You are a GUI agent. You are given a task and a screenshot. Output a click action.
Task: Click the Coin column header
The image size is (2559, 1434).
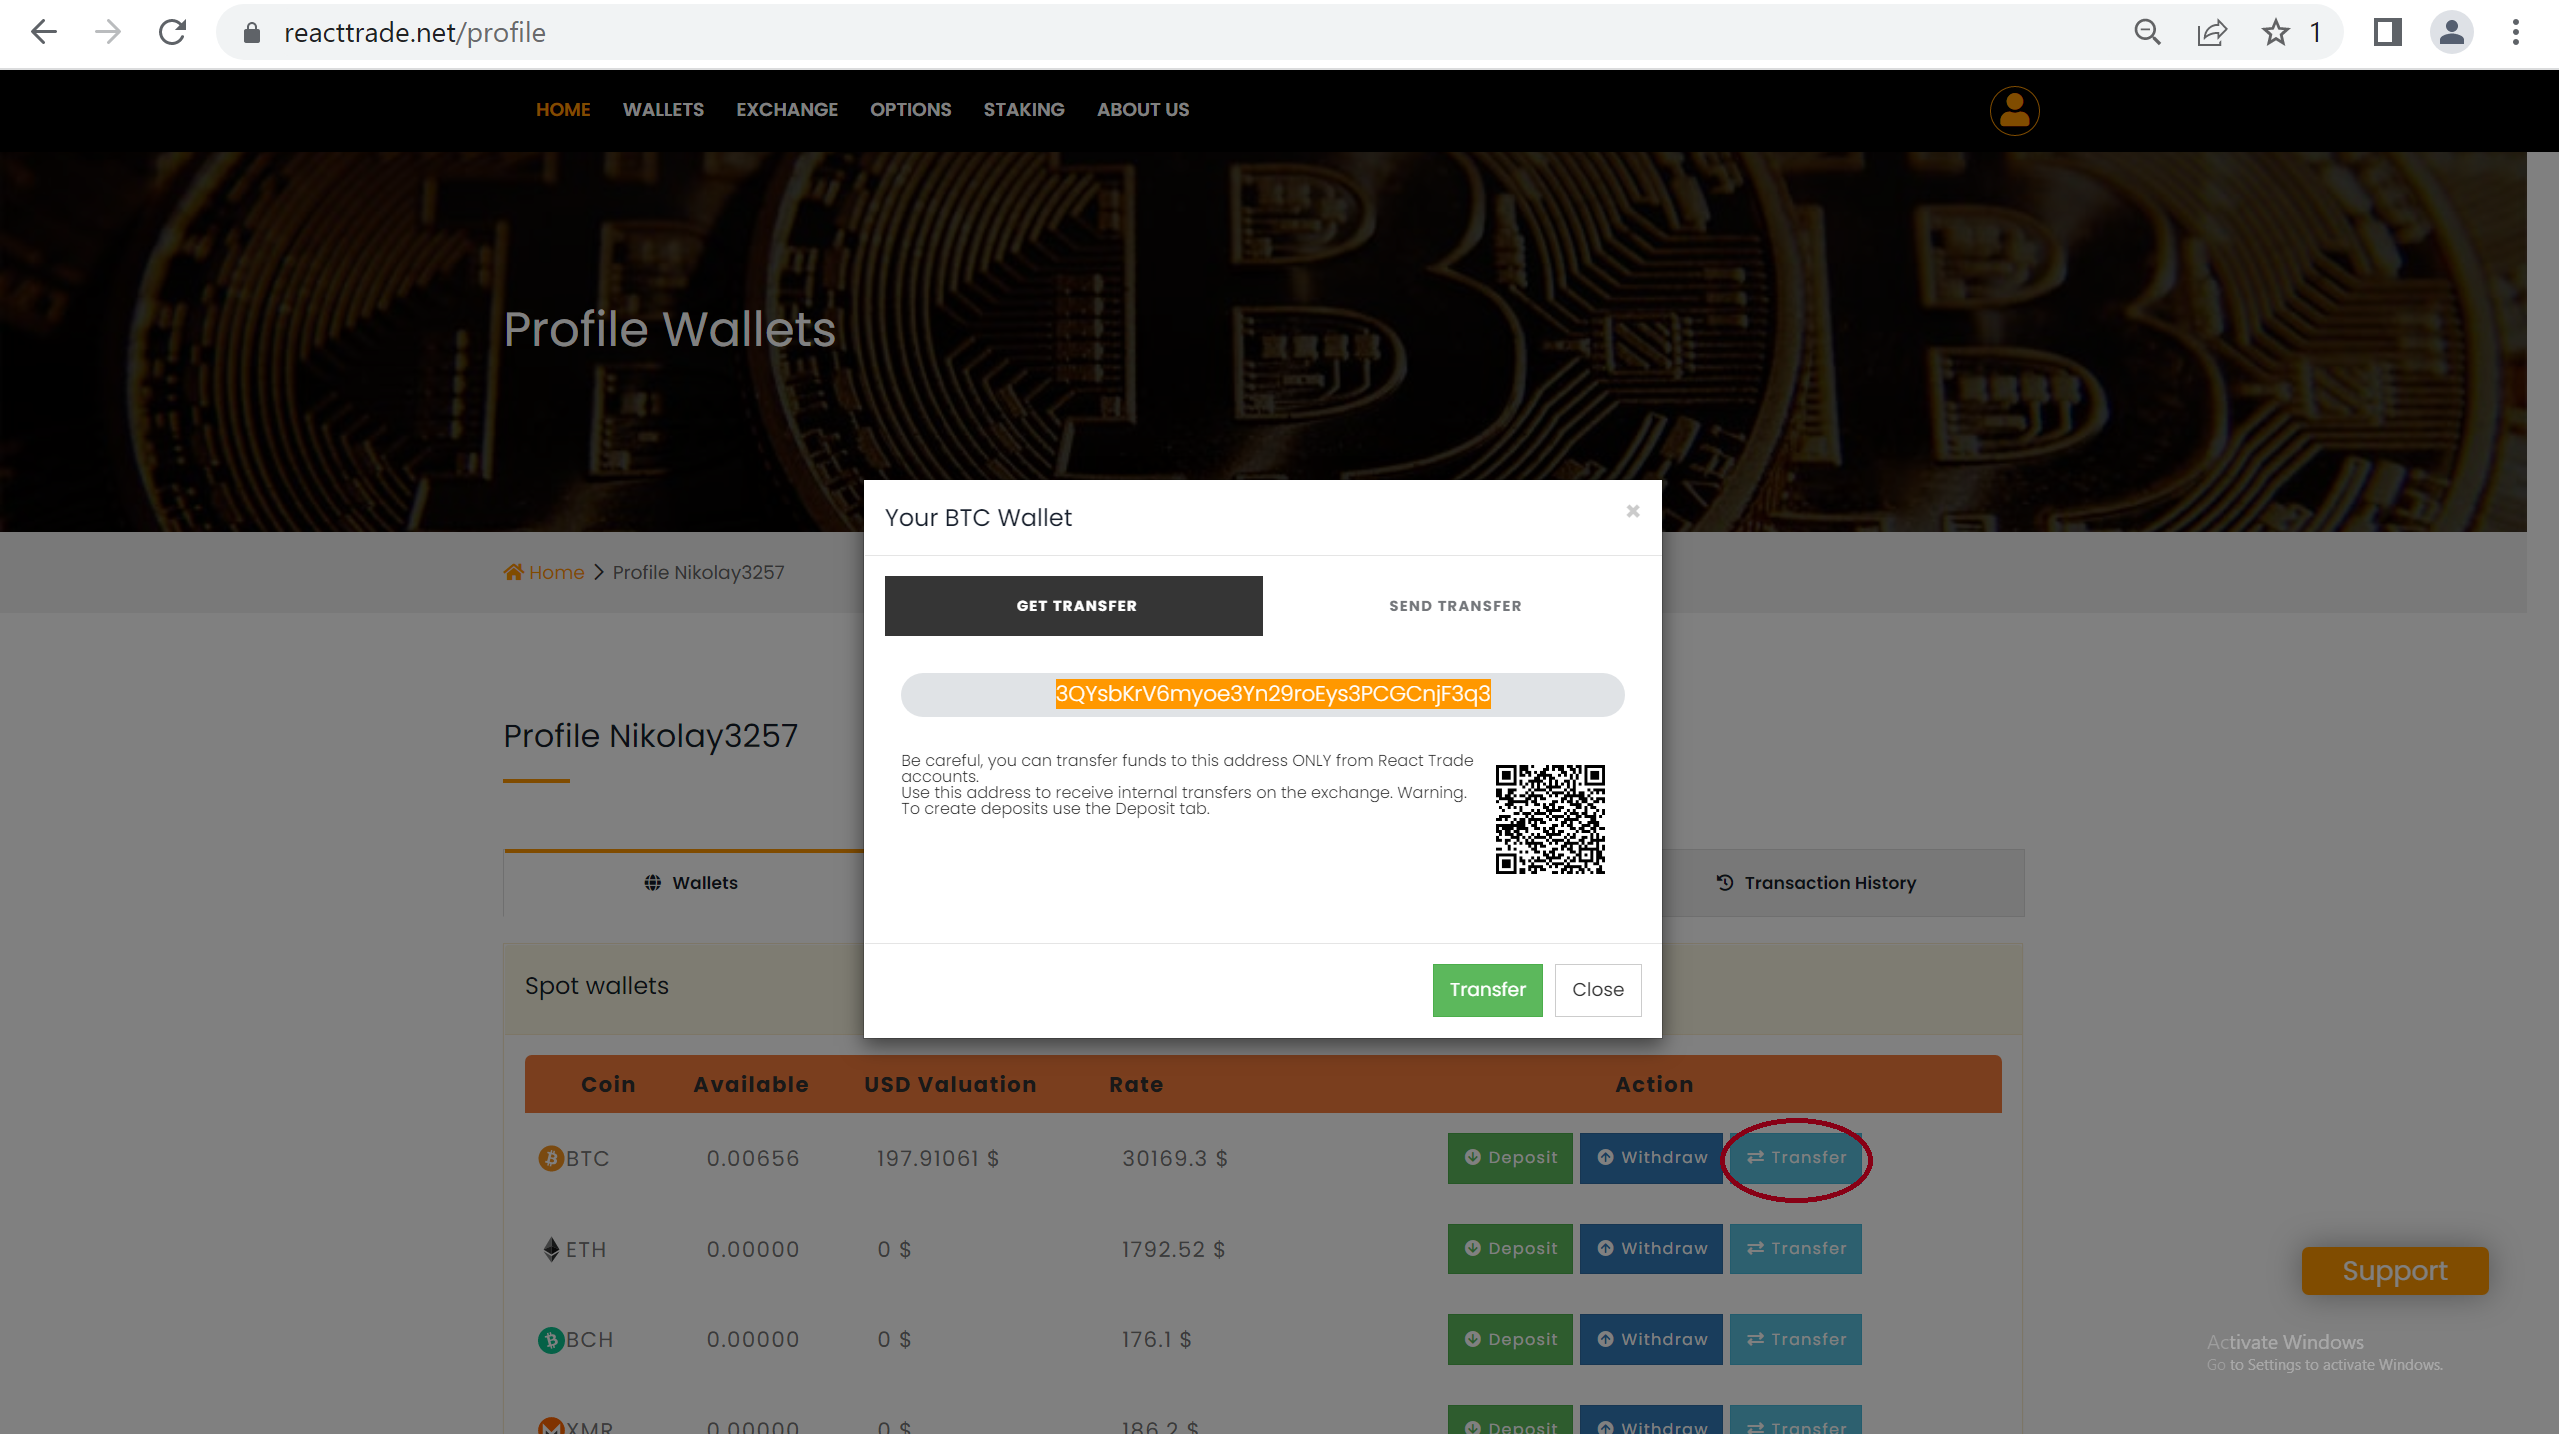click(x=608, y=1085)
